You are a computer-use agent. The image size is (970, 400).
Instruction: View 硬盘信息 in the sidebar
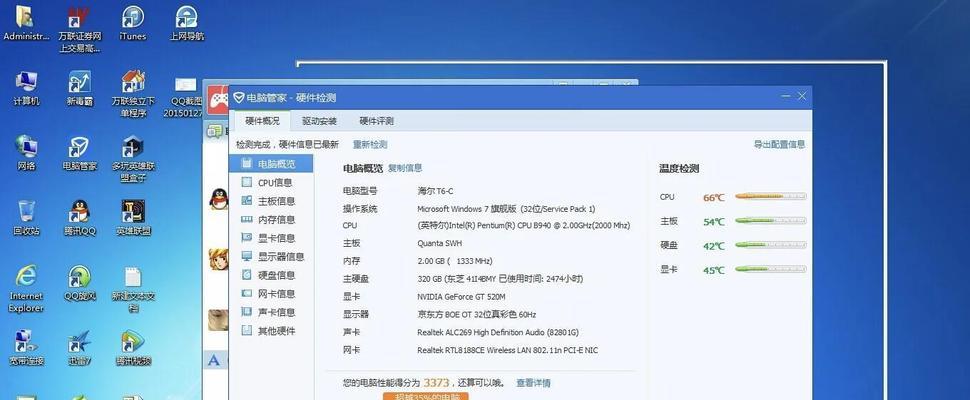[x=271, y=275]
